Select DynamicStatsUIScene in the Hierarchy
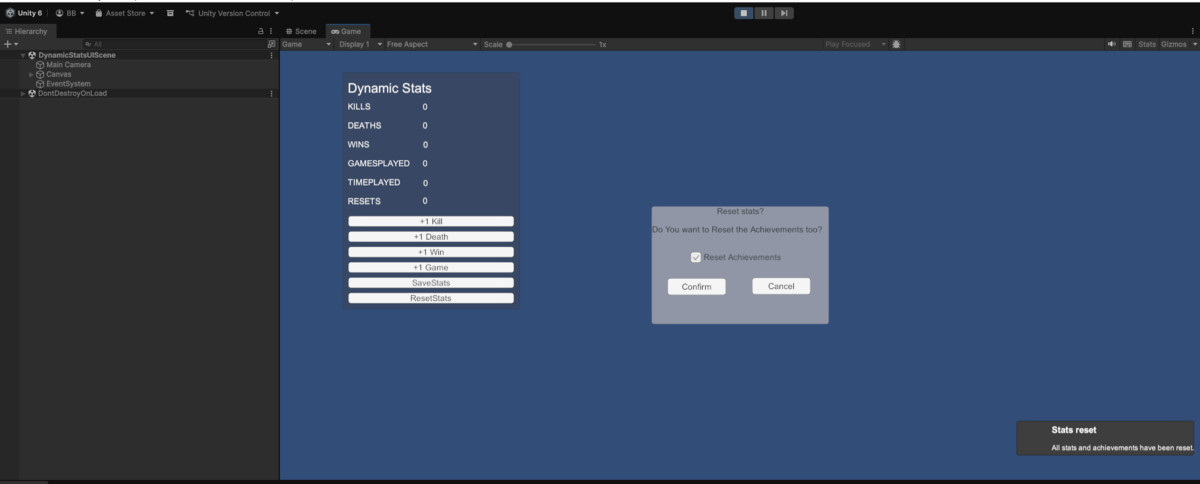This screenshot has height=484, width=1200. (x=77, y=55)
